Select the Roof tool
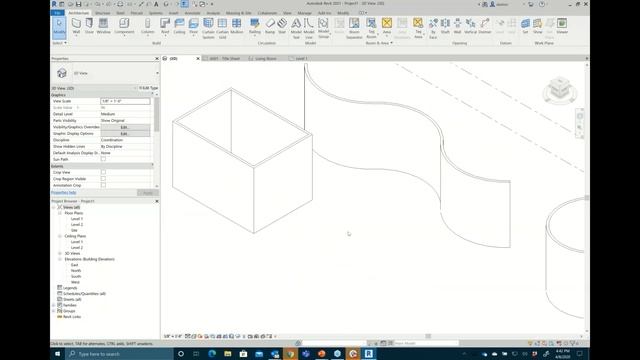 (165, 26)
